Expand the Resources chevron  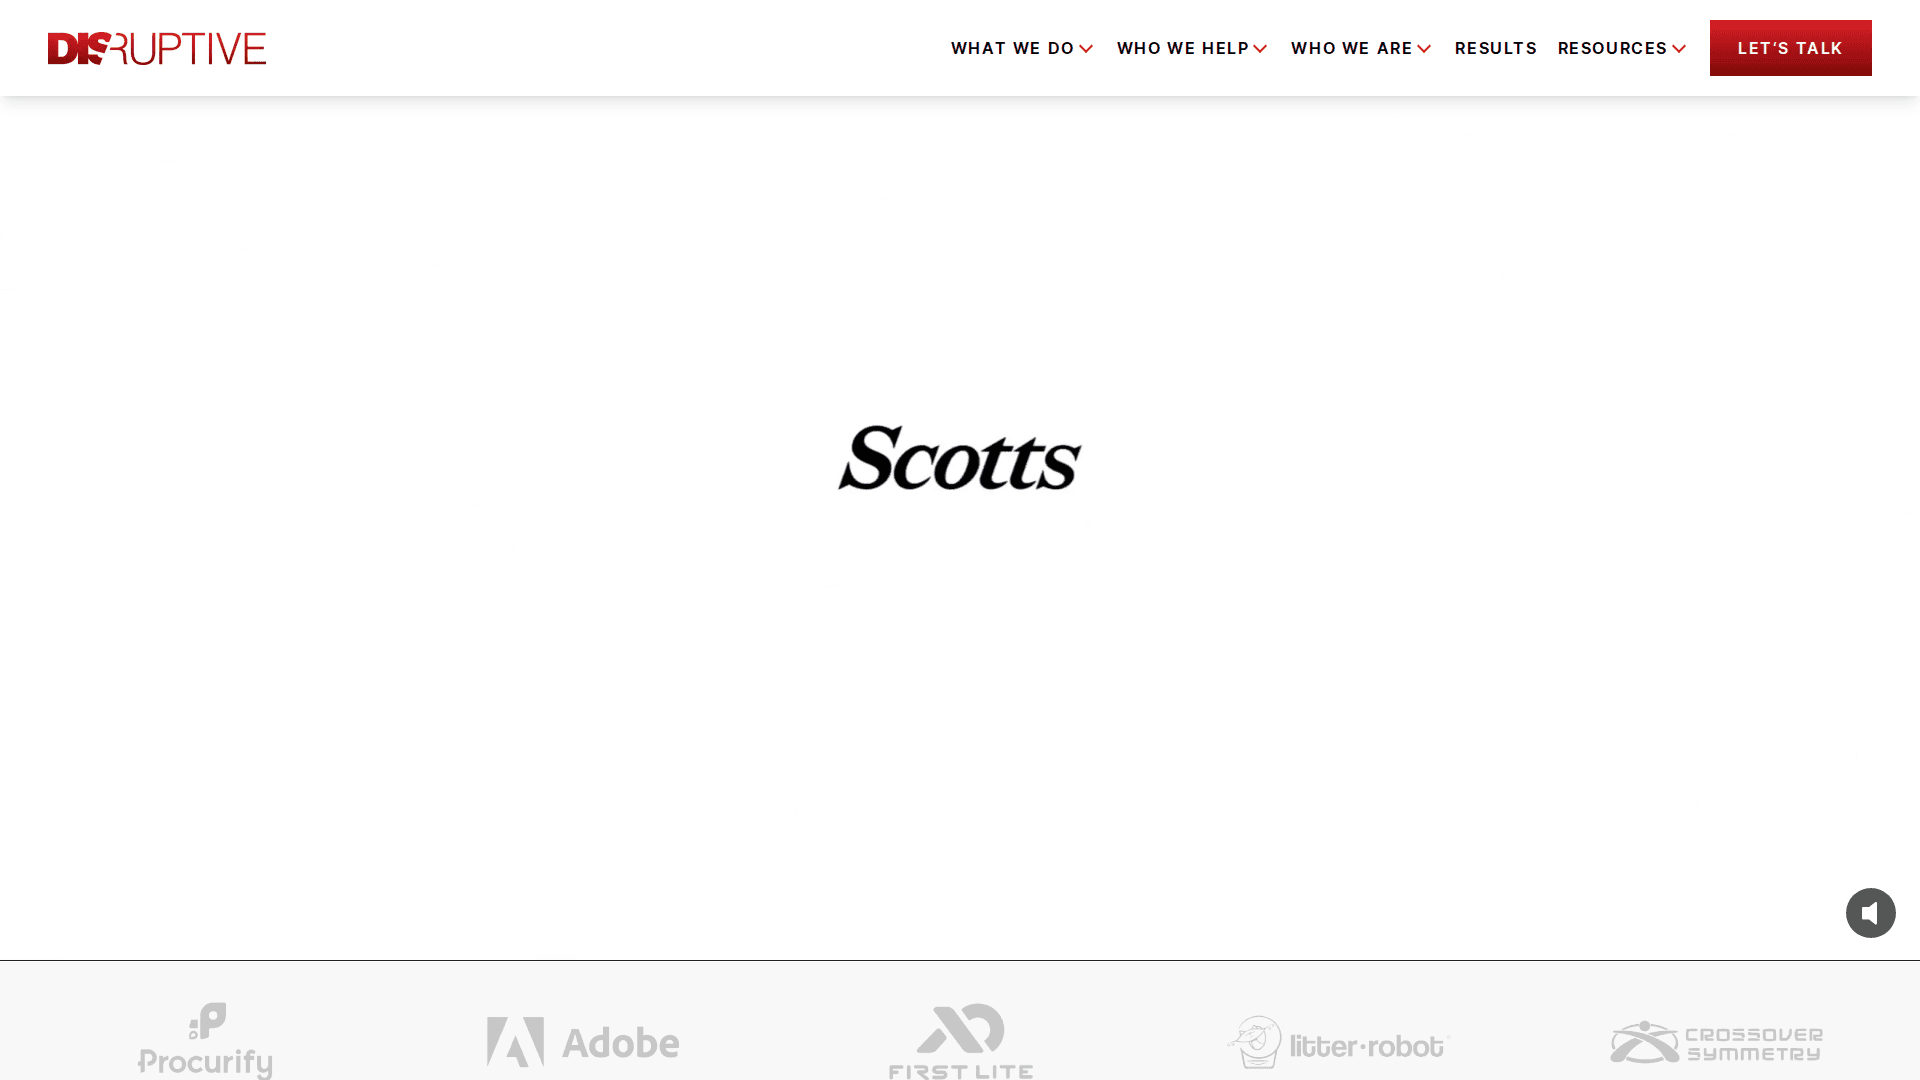[1679, 49]
